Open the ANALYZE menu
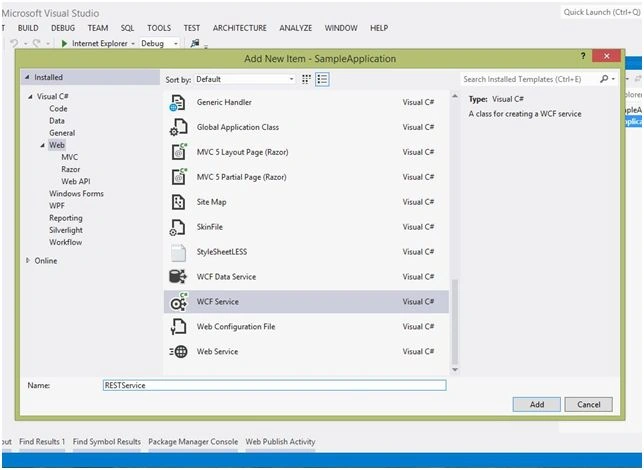Viewport: 644px width, 470px height. pos(296,28)
